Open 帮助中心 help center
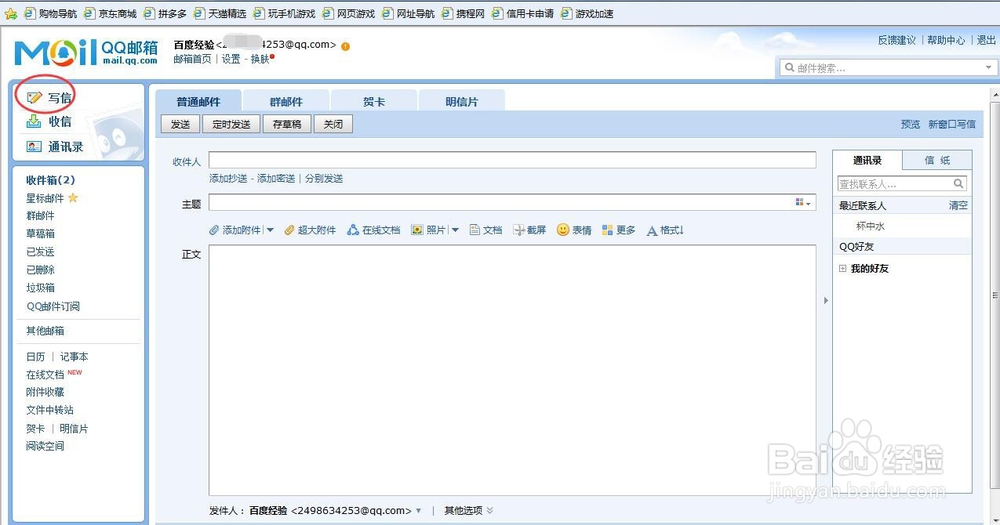This screenshot has height=525, width=1000. coord(946,40)
